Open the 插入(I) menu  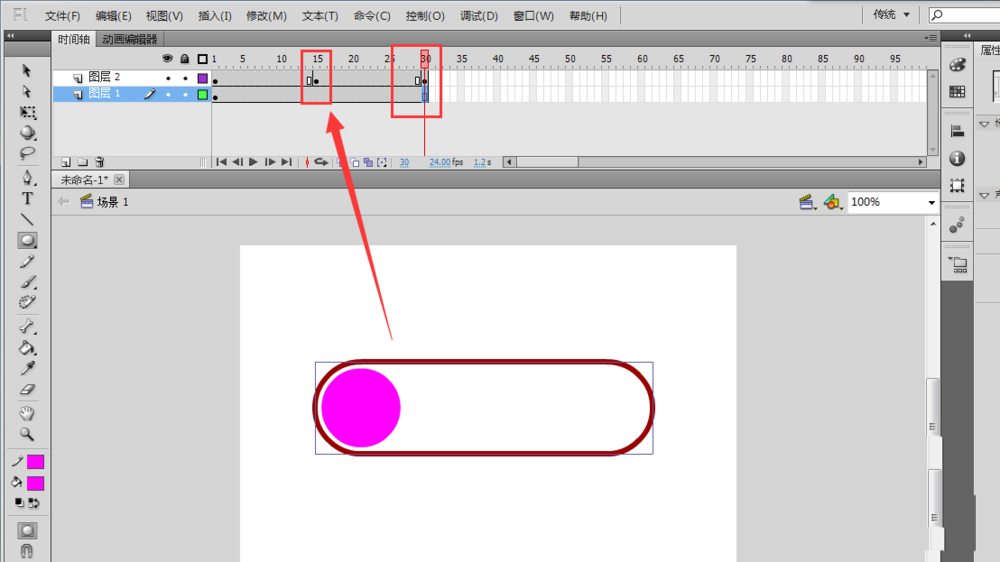point(215,16)
